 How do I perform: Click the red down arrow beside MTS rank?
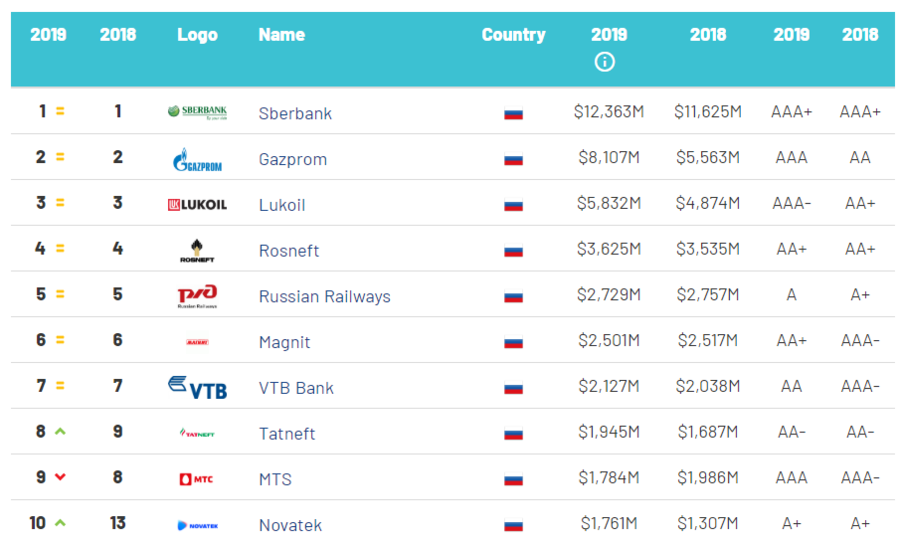(x=60, y=478)
